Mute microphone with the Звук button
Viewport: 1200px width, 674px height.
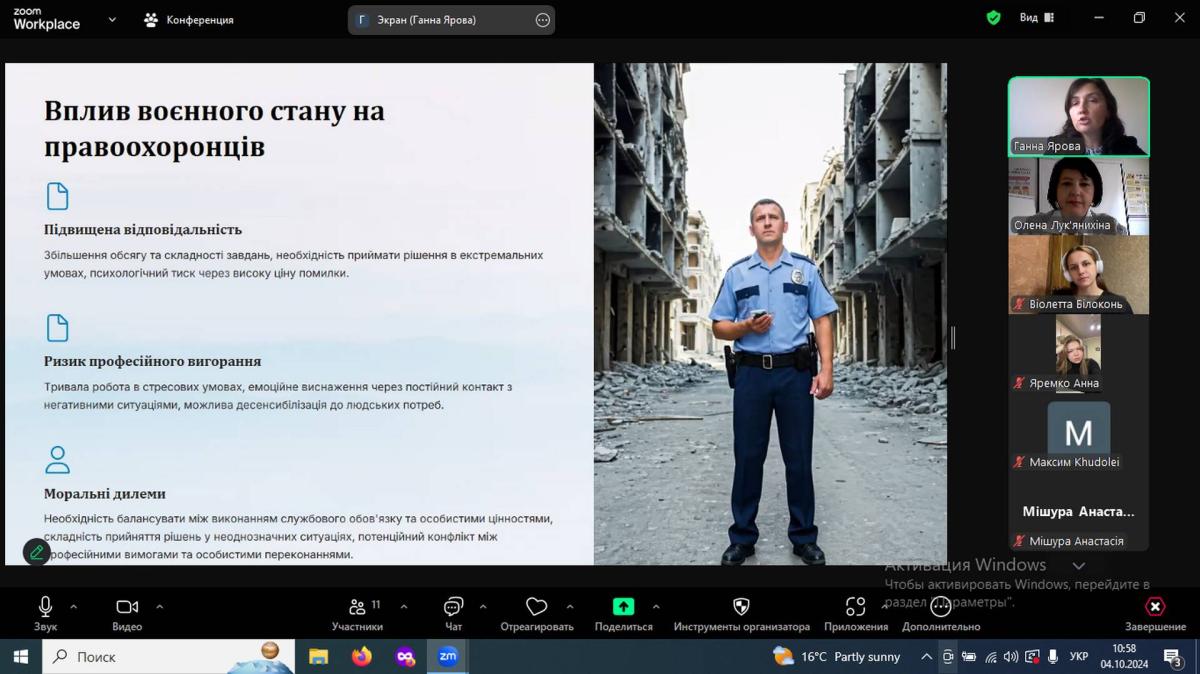tap(45, 613)
